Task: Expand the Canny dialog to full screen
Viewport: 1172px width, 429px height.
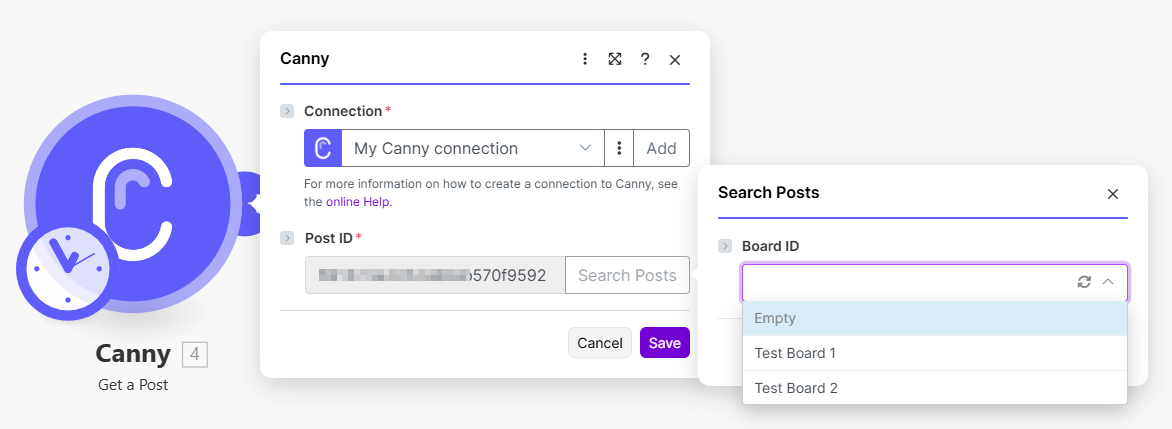Action: 615,59
